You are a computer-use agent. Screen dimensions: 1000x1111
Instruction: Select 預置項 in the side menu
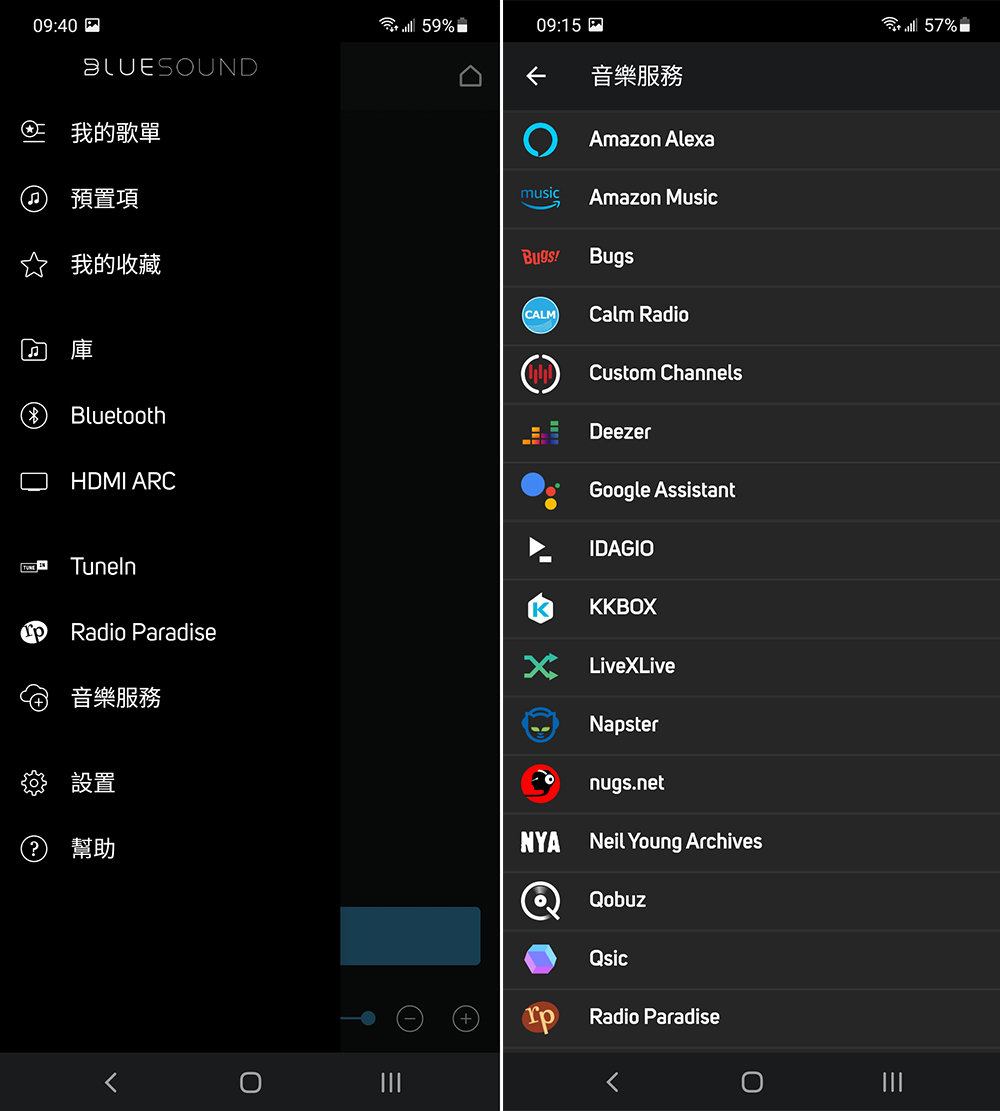(104, 198)
